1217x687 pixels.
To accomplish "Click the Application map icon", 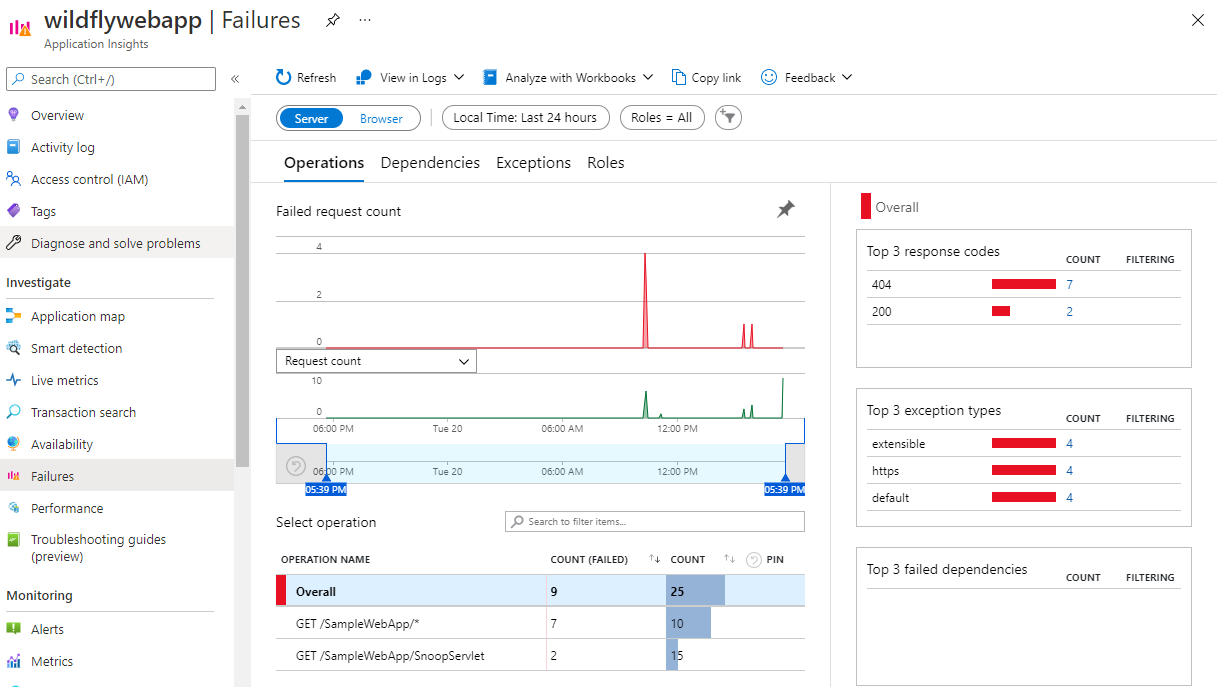I will (x=13, y=316).
